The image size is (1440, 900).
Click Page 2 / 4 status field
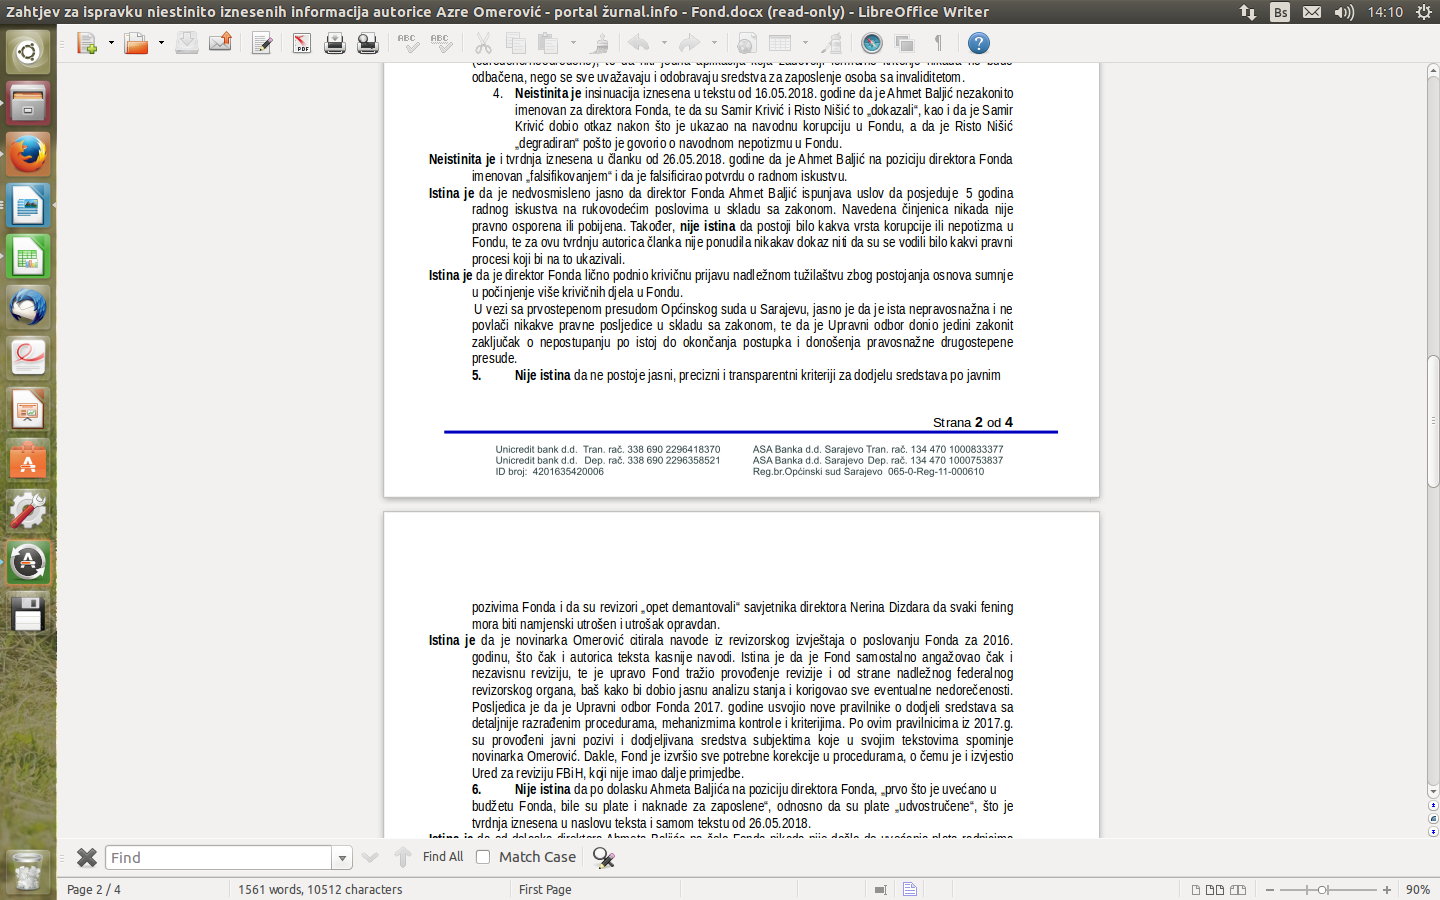coord(94,889)
